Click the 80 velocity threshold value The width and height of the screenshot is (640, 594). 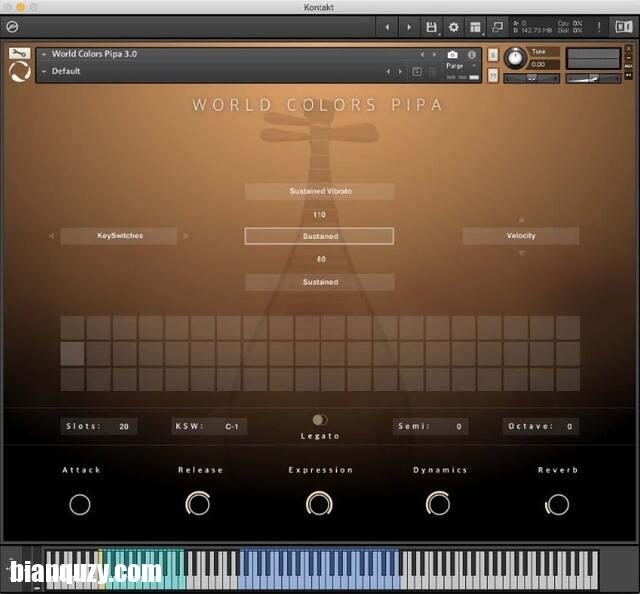[321, 259]
